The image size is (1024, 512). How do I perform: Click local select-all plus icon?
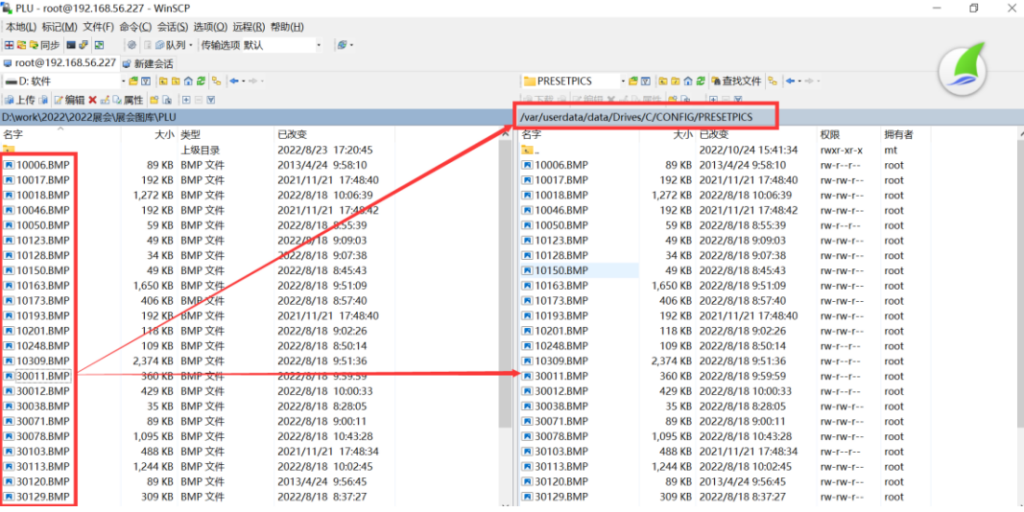[x=186, y=101]
